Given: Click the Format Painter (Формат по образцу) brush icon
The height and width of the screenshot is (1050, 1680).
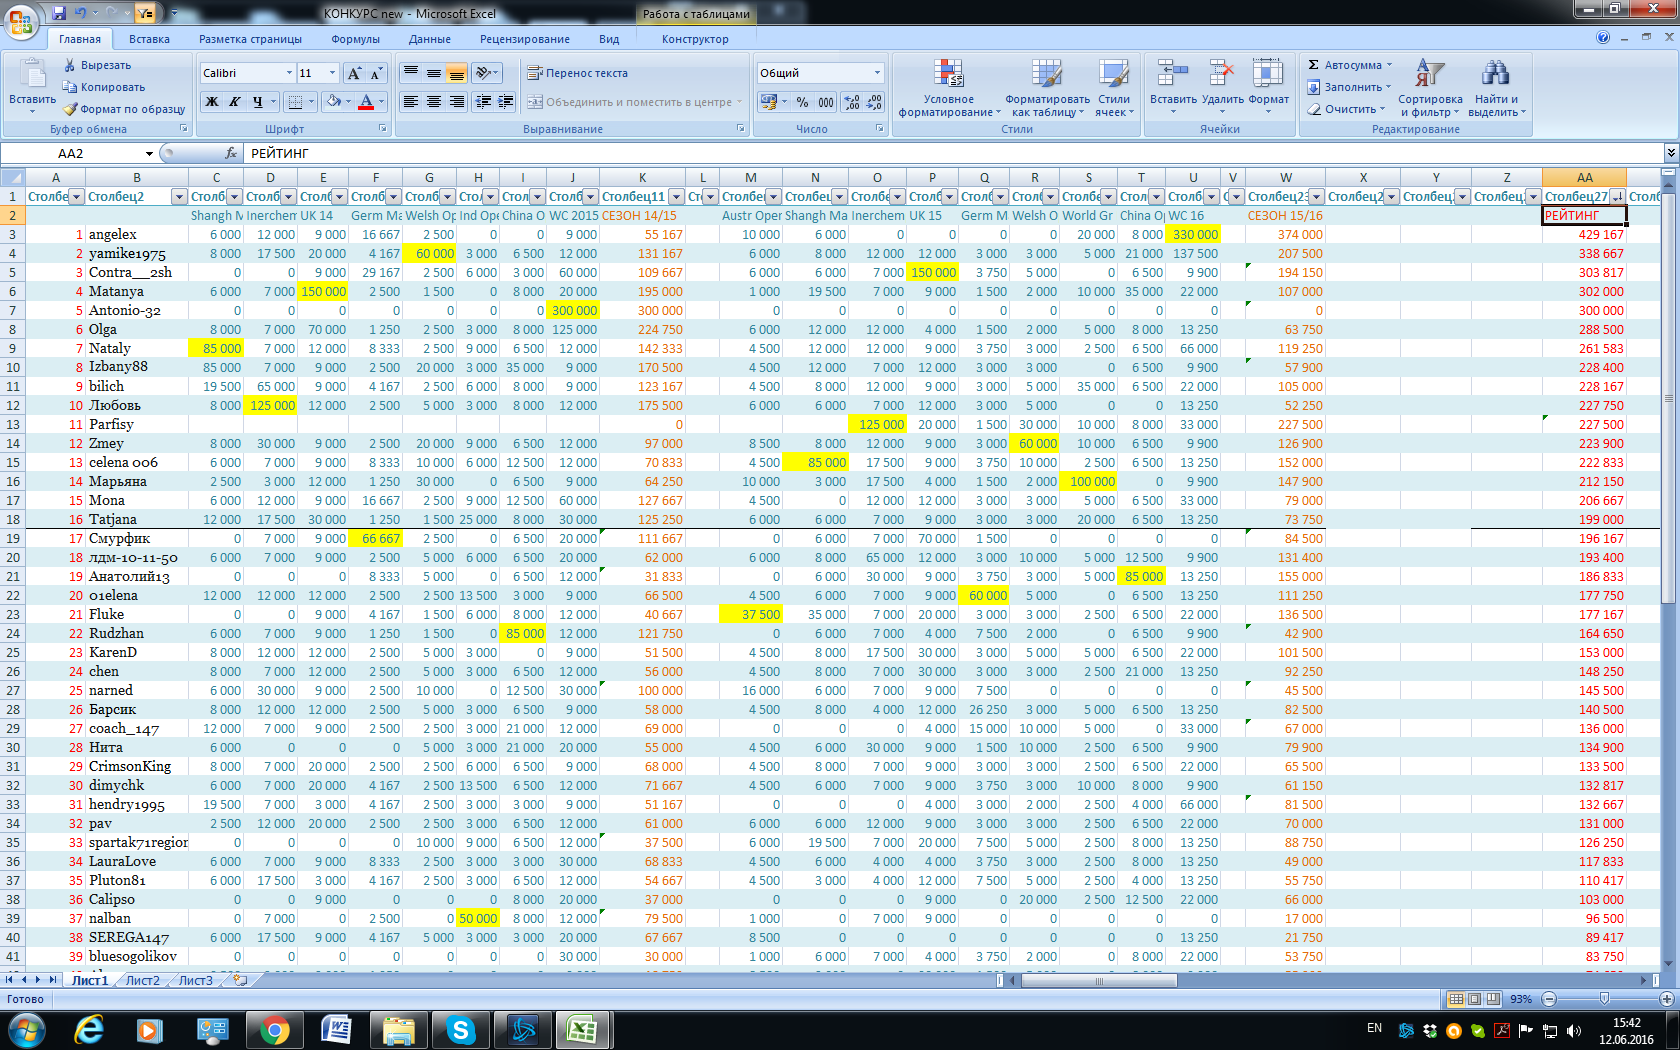Looking at the screenshot, I should coord(70,109).
